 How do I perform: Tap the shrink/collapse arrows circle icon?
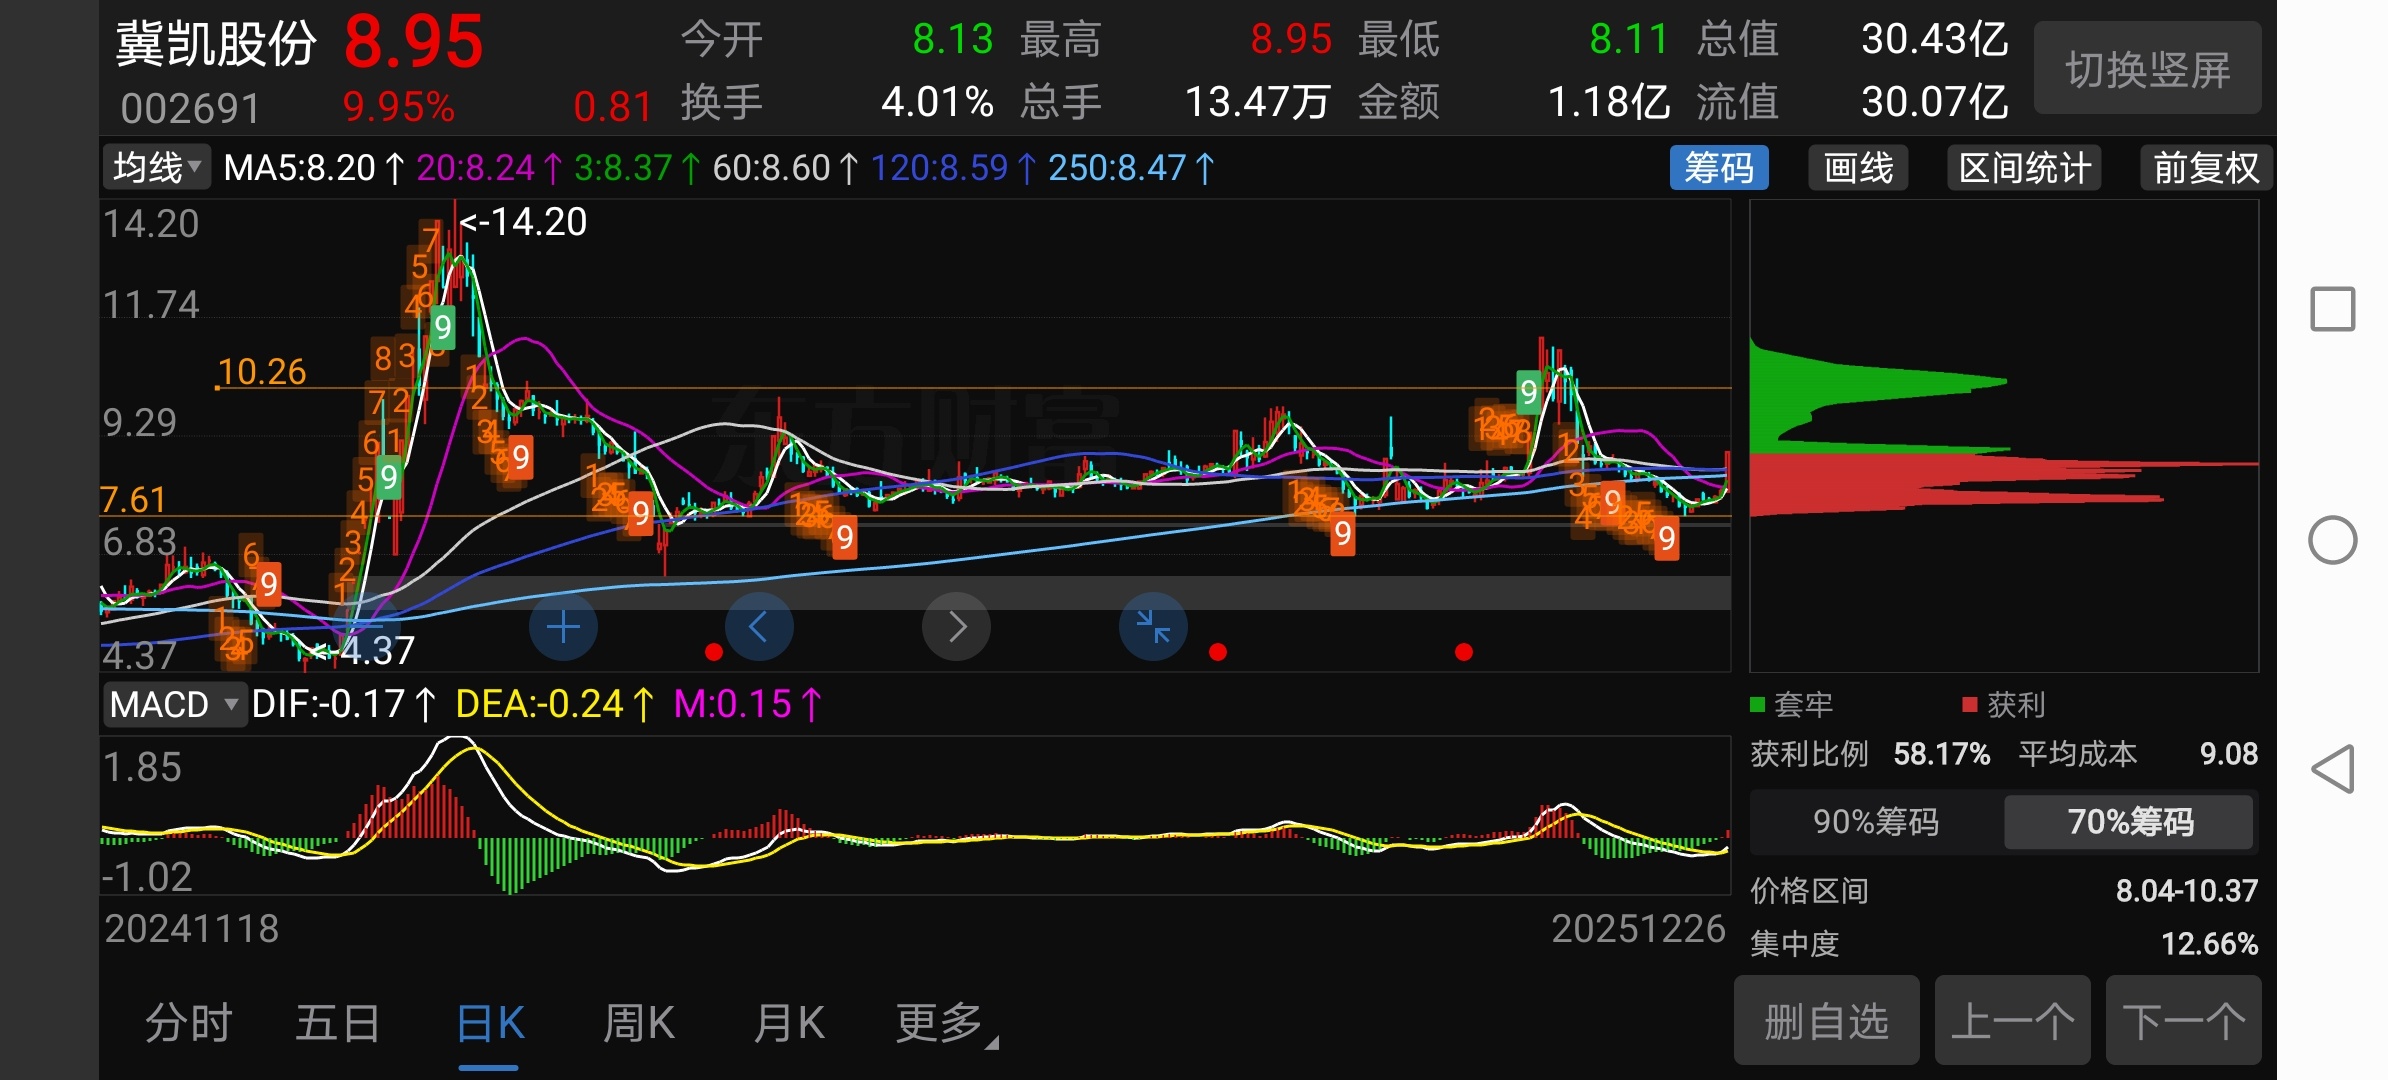pos(1153,627)
